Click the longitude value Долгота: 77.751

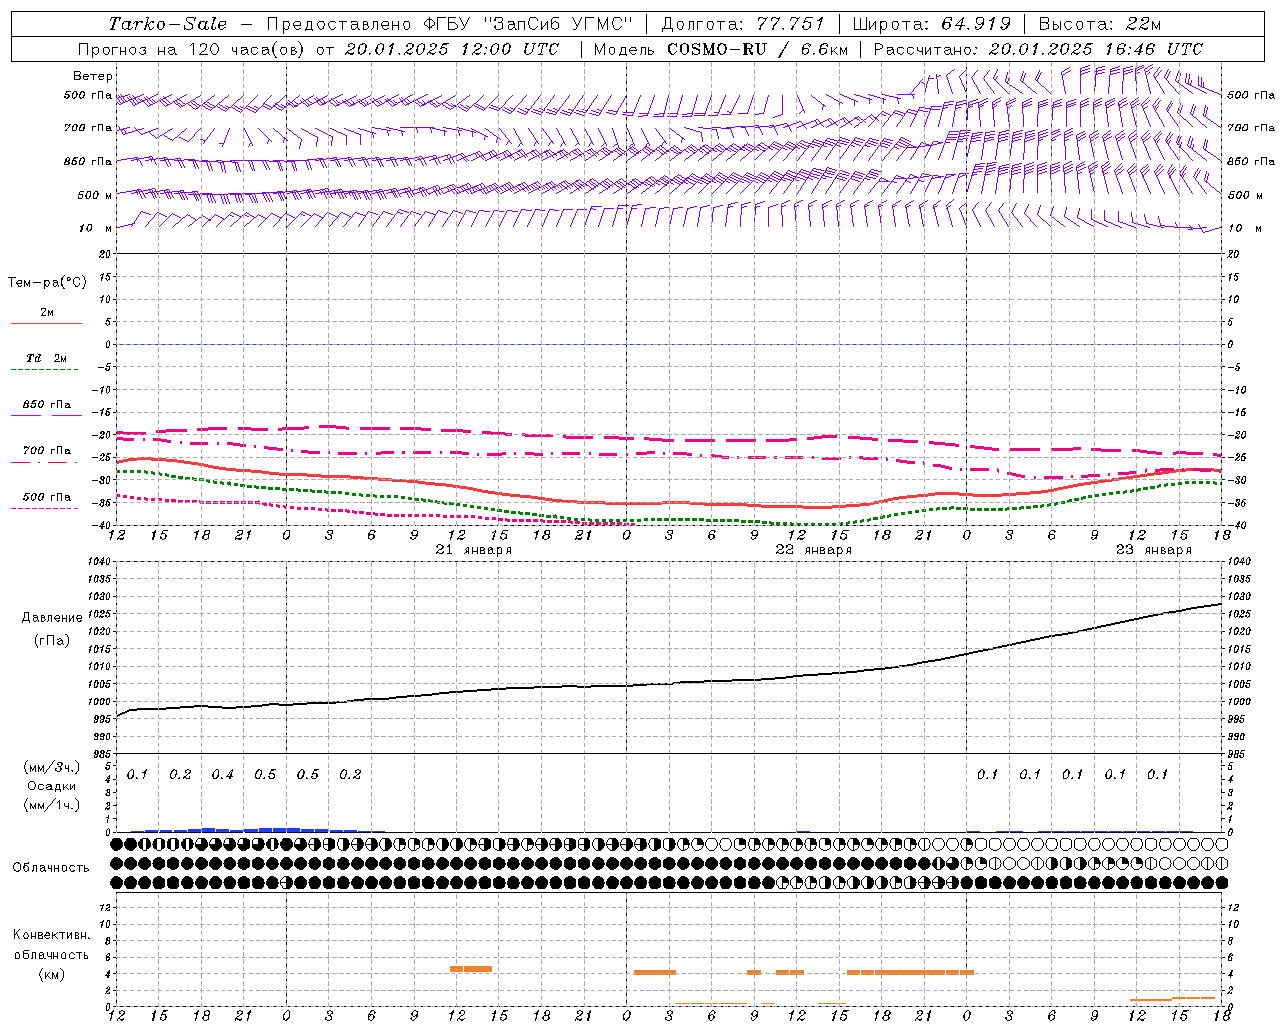point(743,24)
